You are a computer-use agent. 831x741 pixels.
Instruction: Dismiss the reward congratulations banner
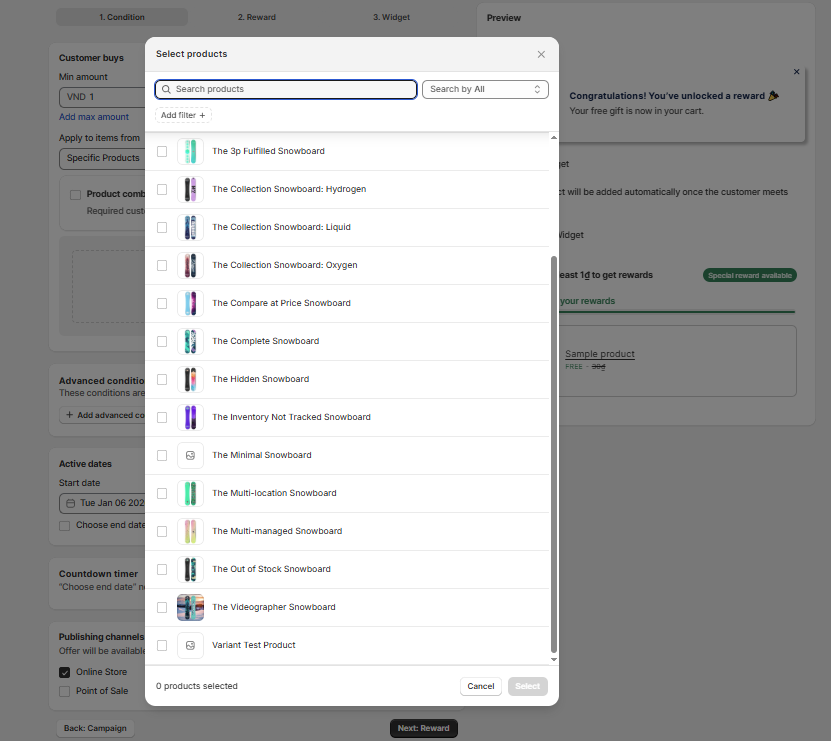coord(796,72)
